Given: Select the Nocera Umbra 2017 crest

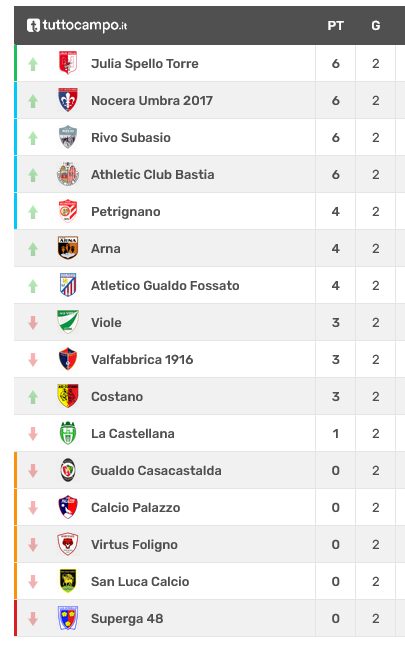Looking at the screenshot, I should pos(68,100).
